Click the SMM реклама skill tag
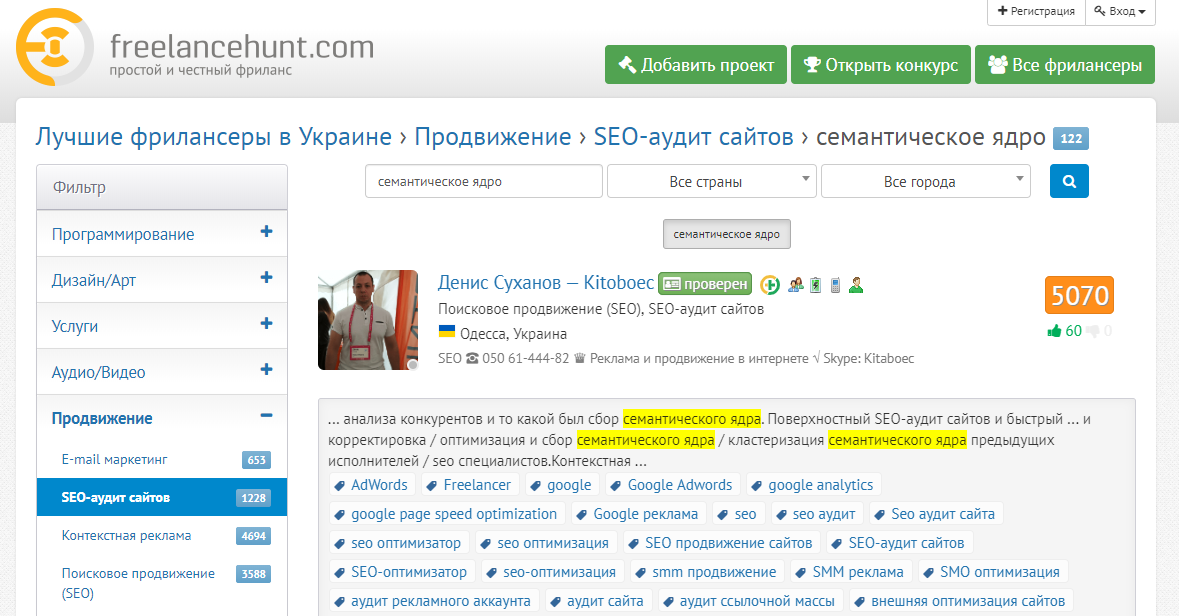The image size is (1179, 616). [x=850, y=572]
